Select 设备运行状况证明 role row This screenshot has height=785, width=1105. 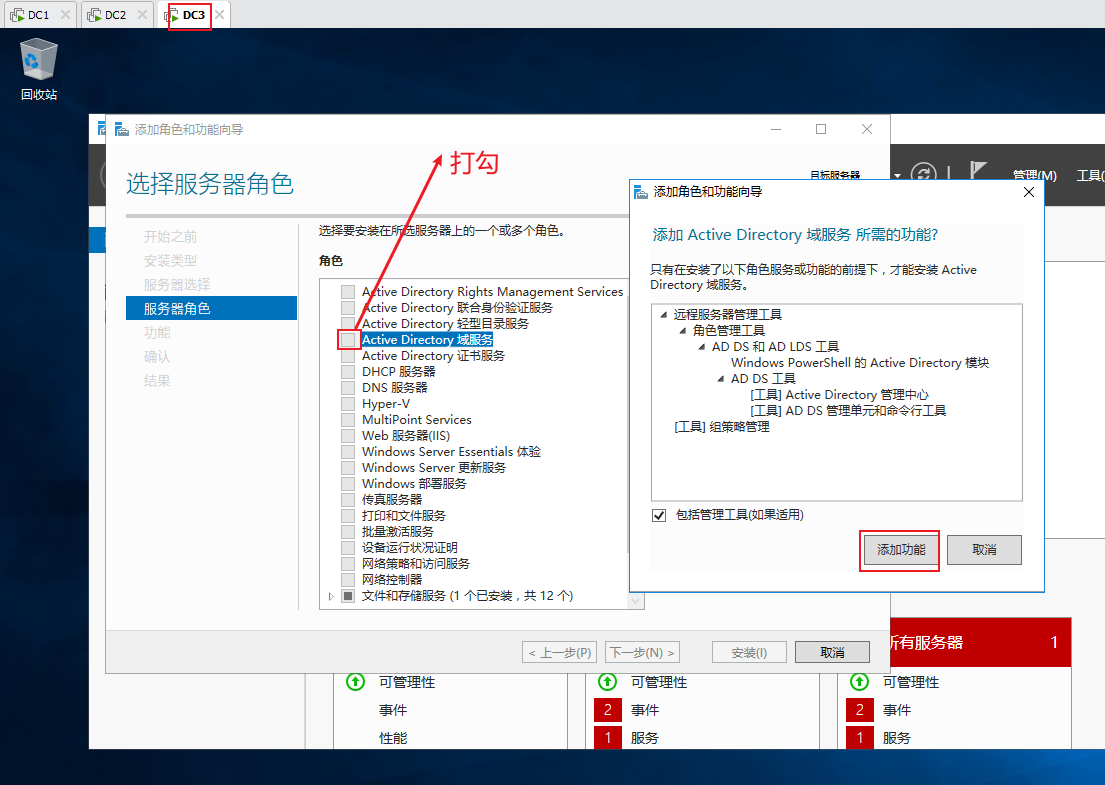(x=409, y=548)
